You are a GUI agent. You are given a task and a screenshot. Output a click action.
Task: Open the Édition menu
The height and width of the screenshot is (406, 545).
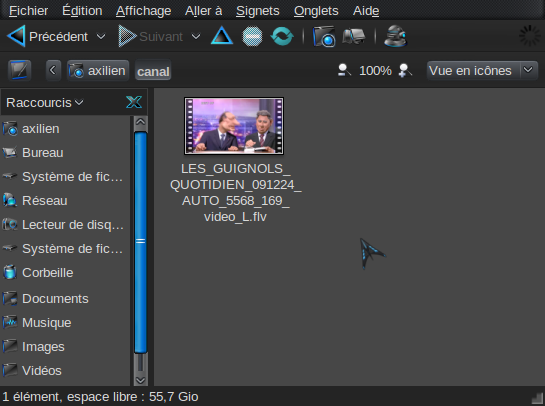tap(82, 11)
